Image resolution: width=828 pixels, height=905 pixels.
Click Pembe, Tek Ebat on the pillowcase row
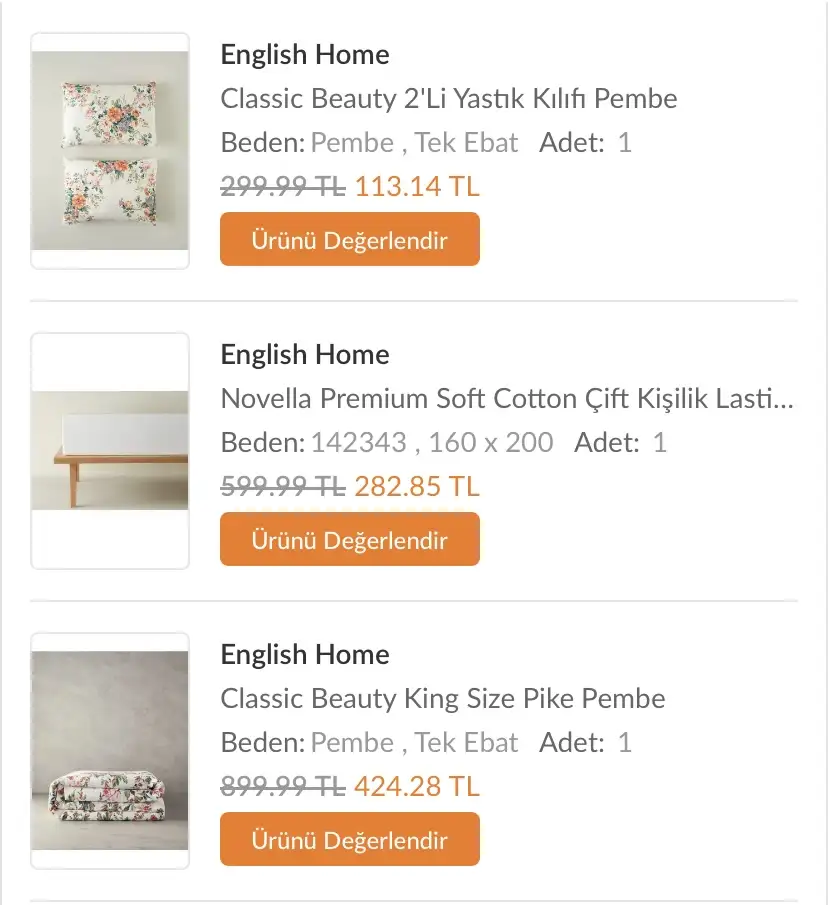point(414,143)
